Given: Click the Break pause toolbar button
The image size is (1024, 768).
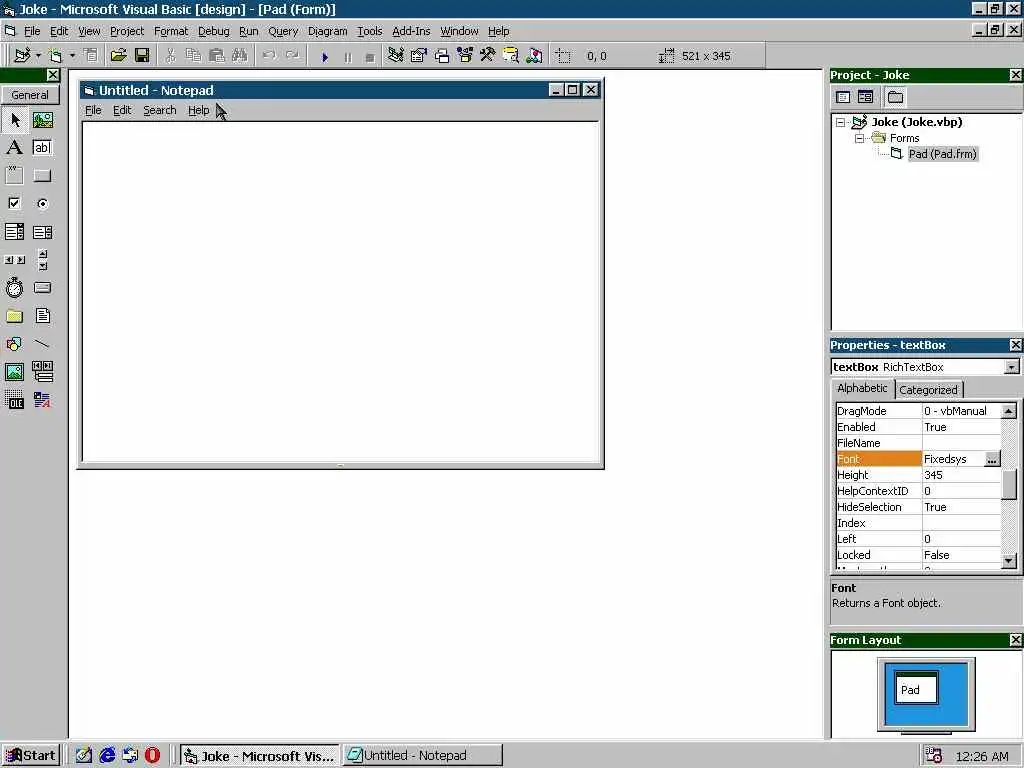Looking at the screenshot, I should tap(347, 57).
